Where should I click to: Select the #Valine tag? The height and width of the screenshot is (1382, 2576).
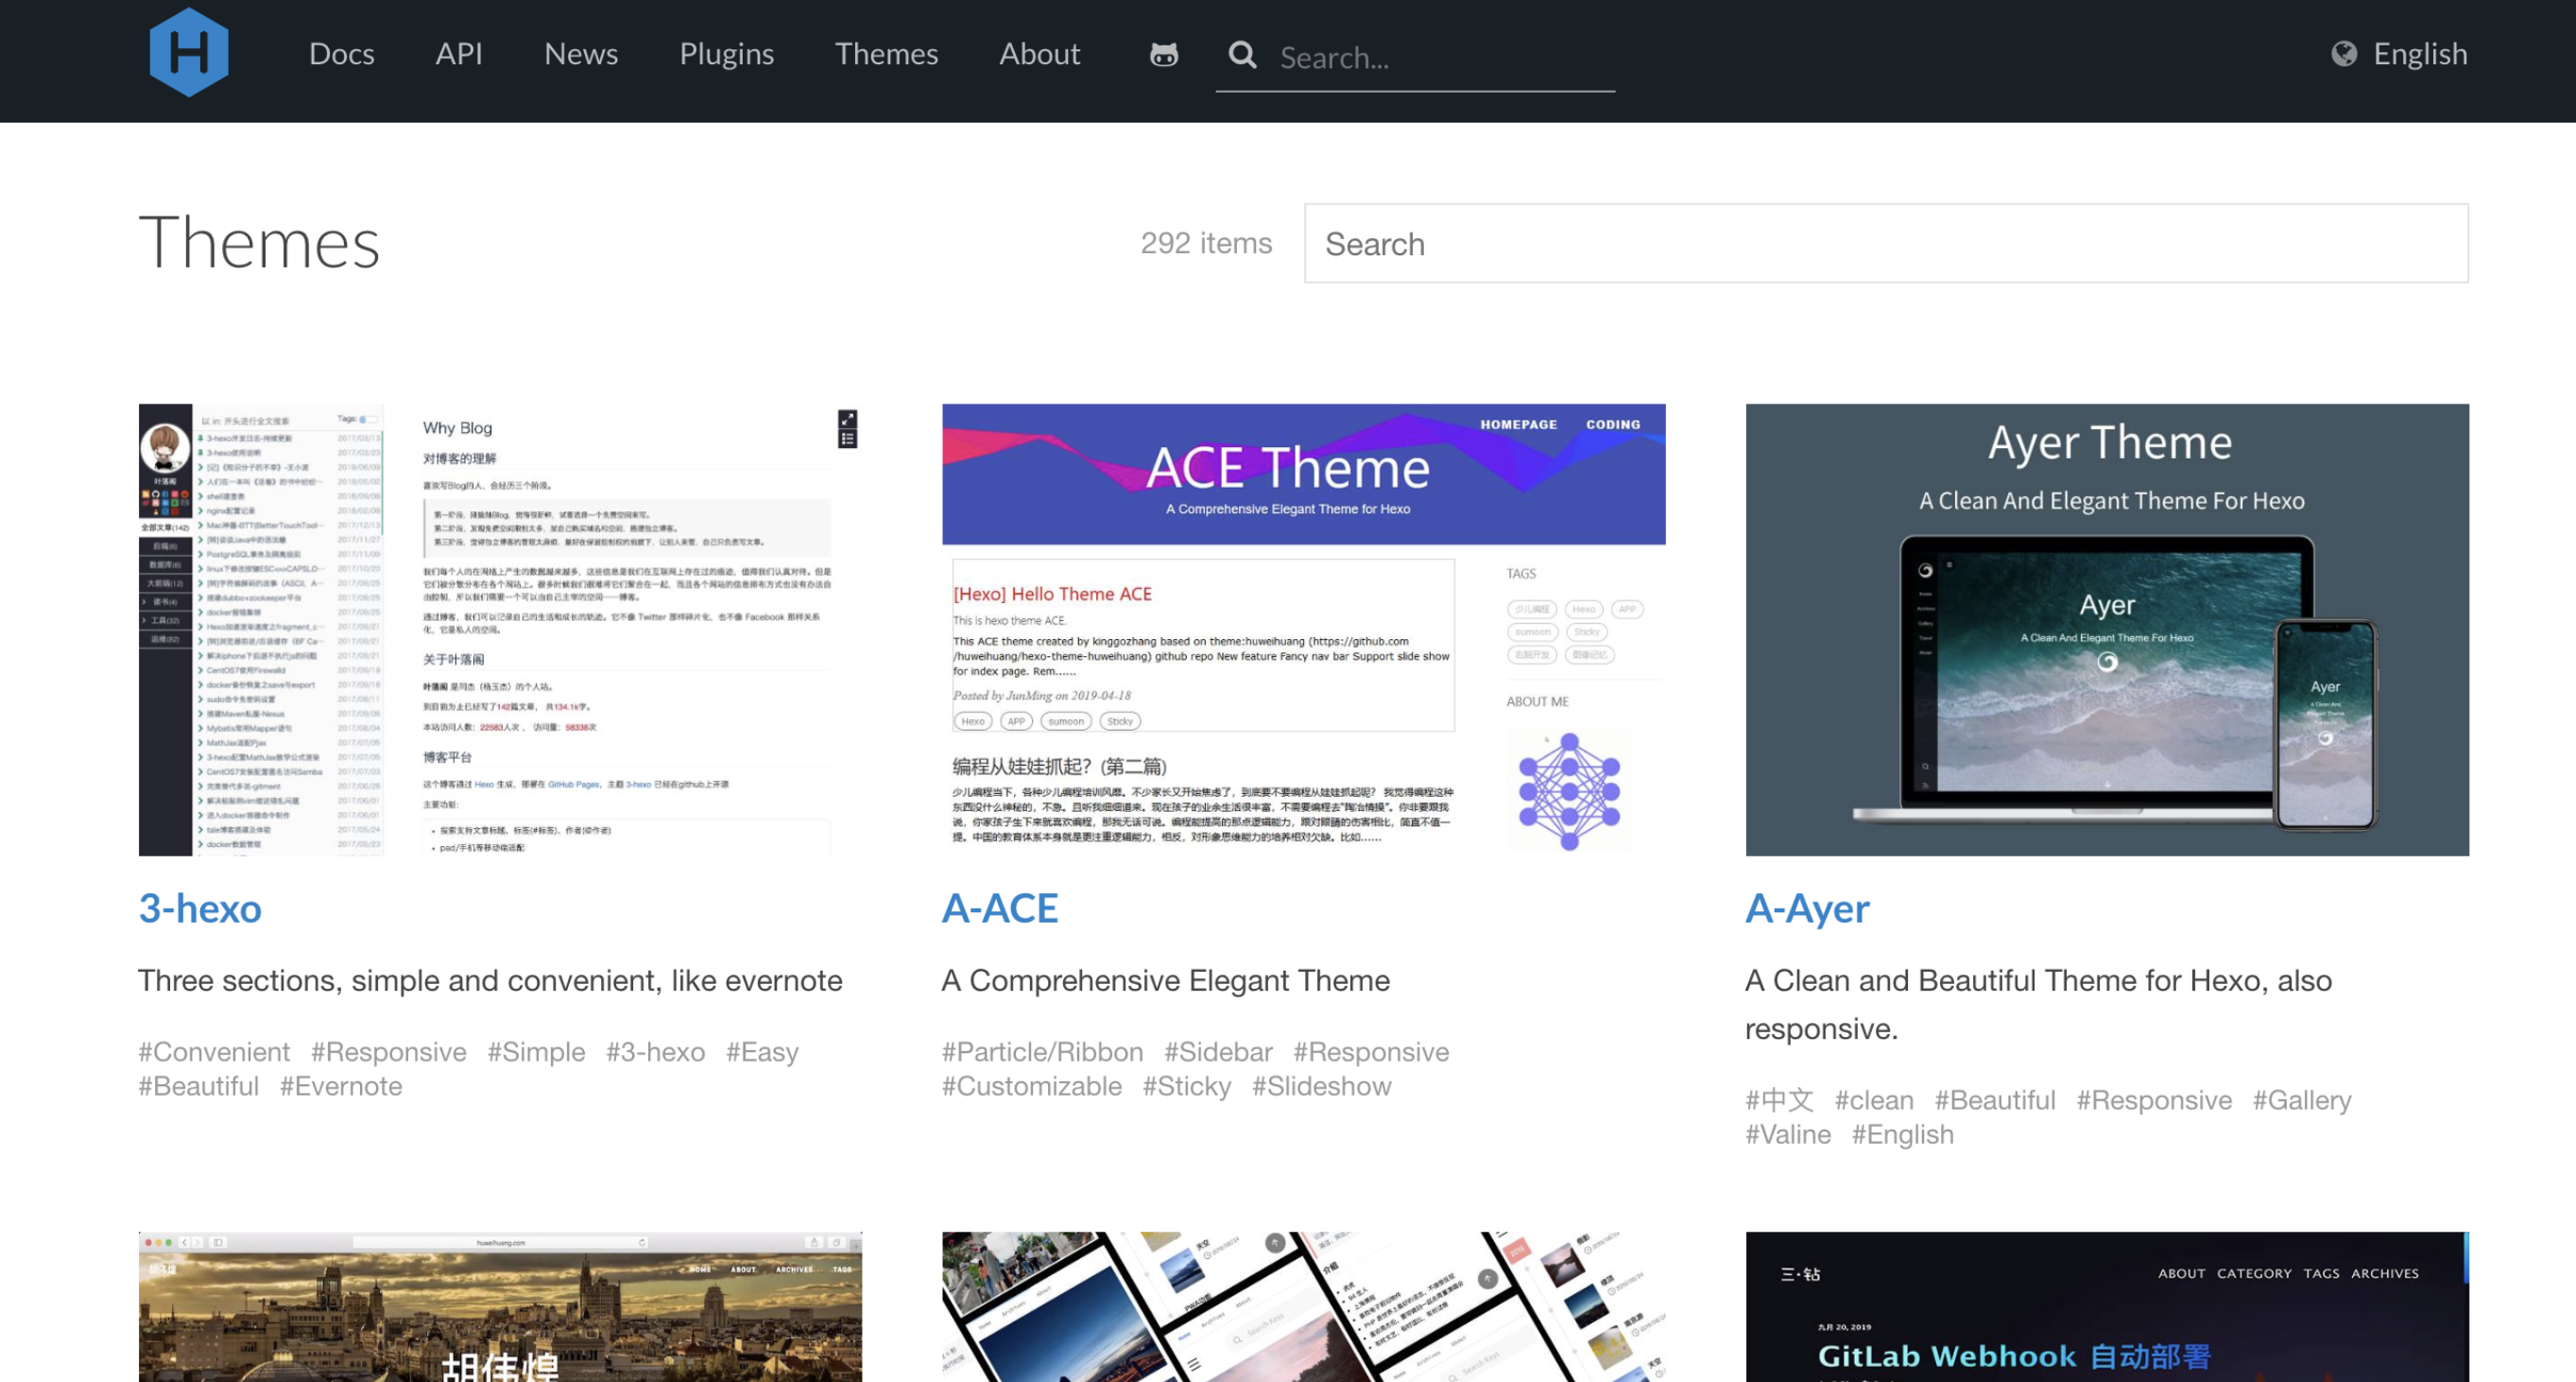1788,1134
